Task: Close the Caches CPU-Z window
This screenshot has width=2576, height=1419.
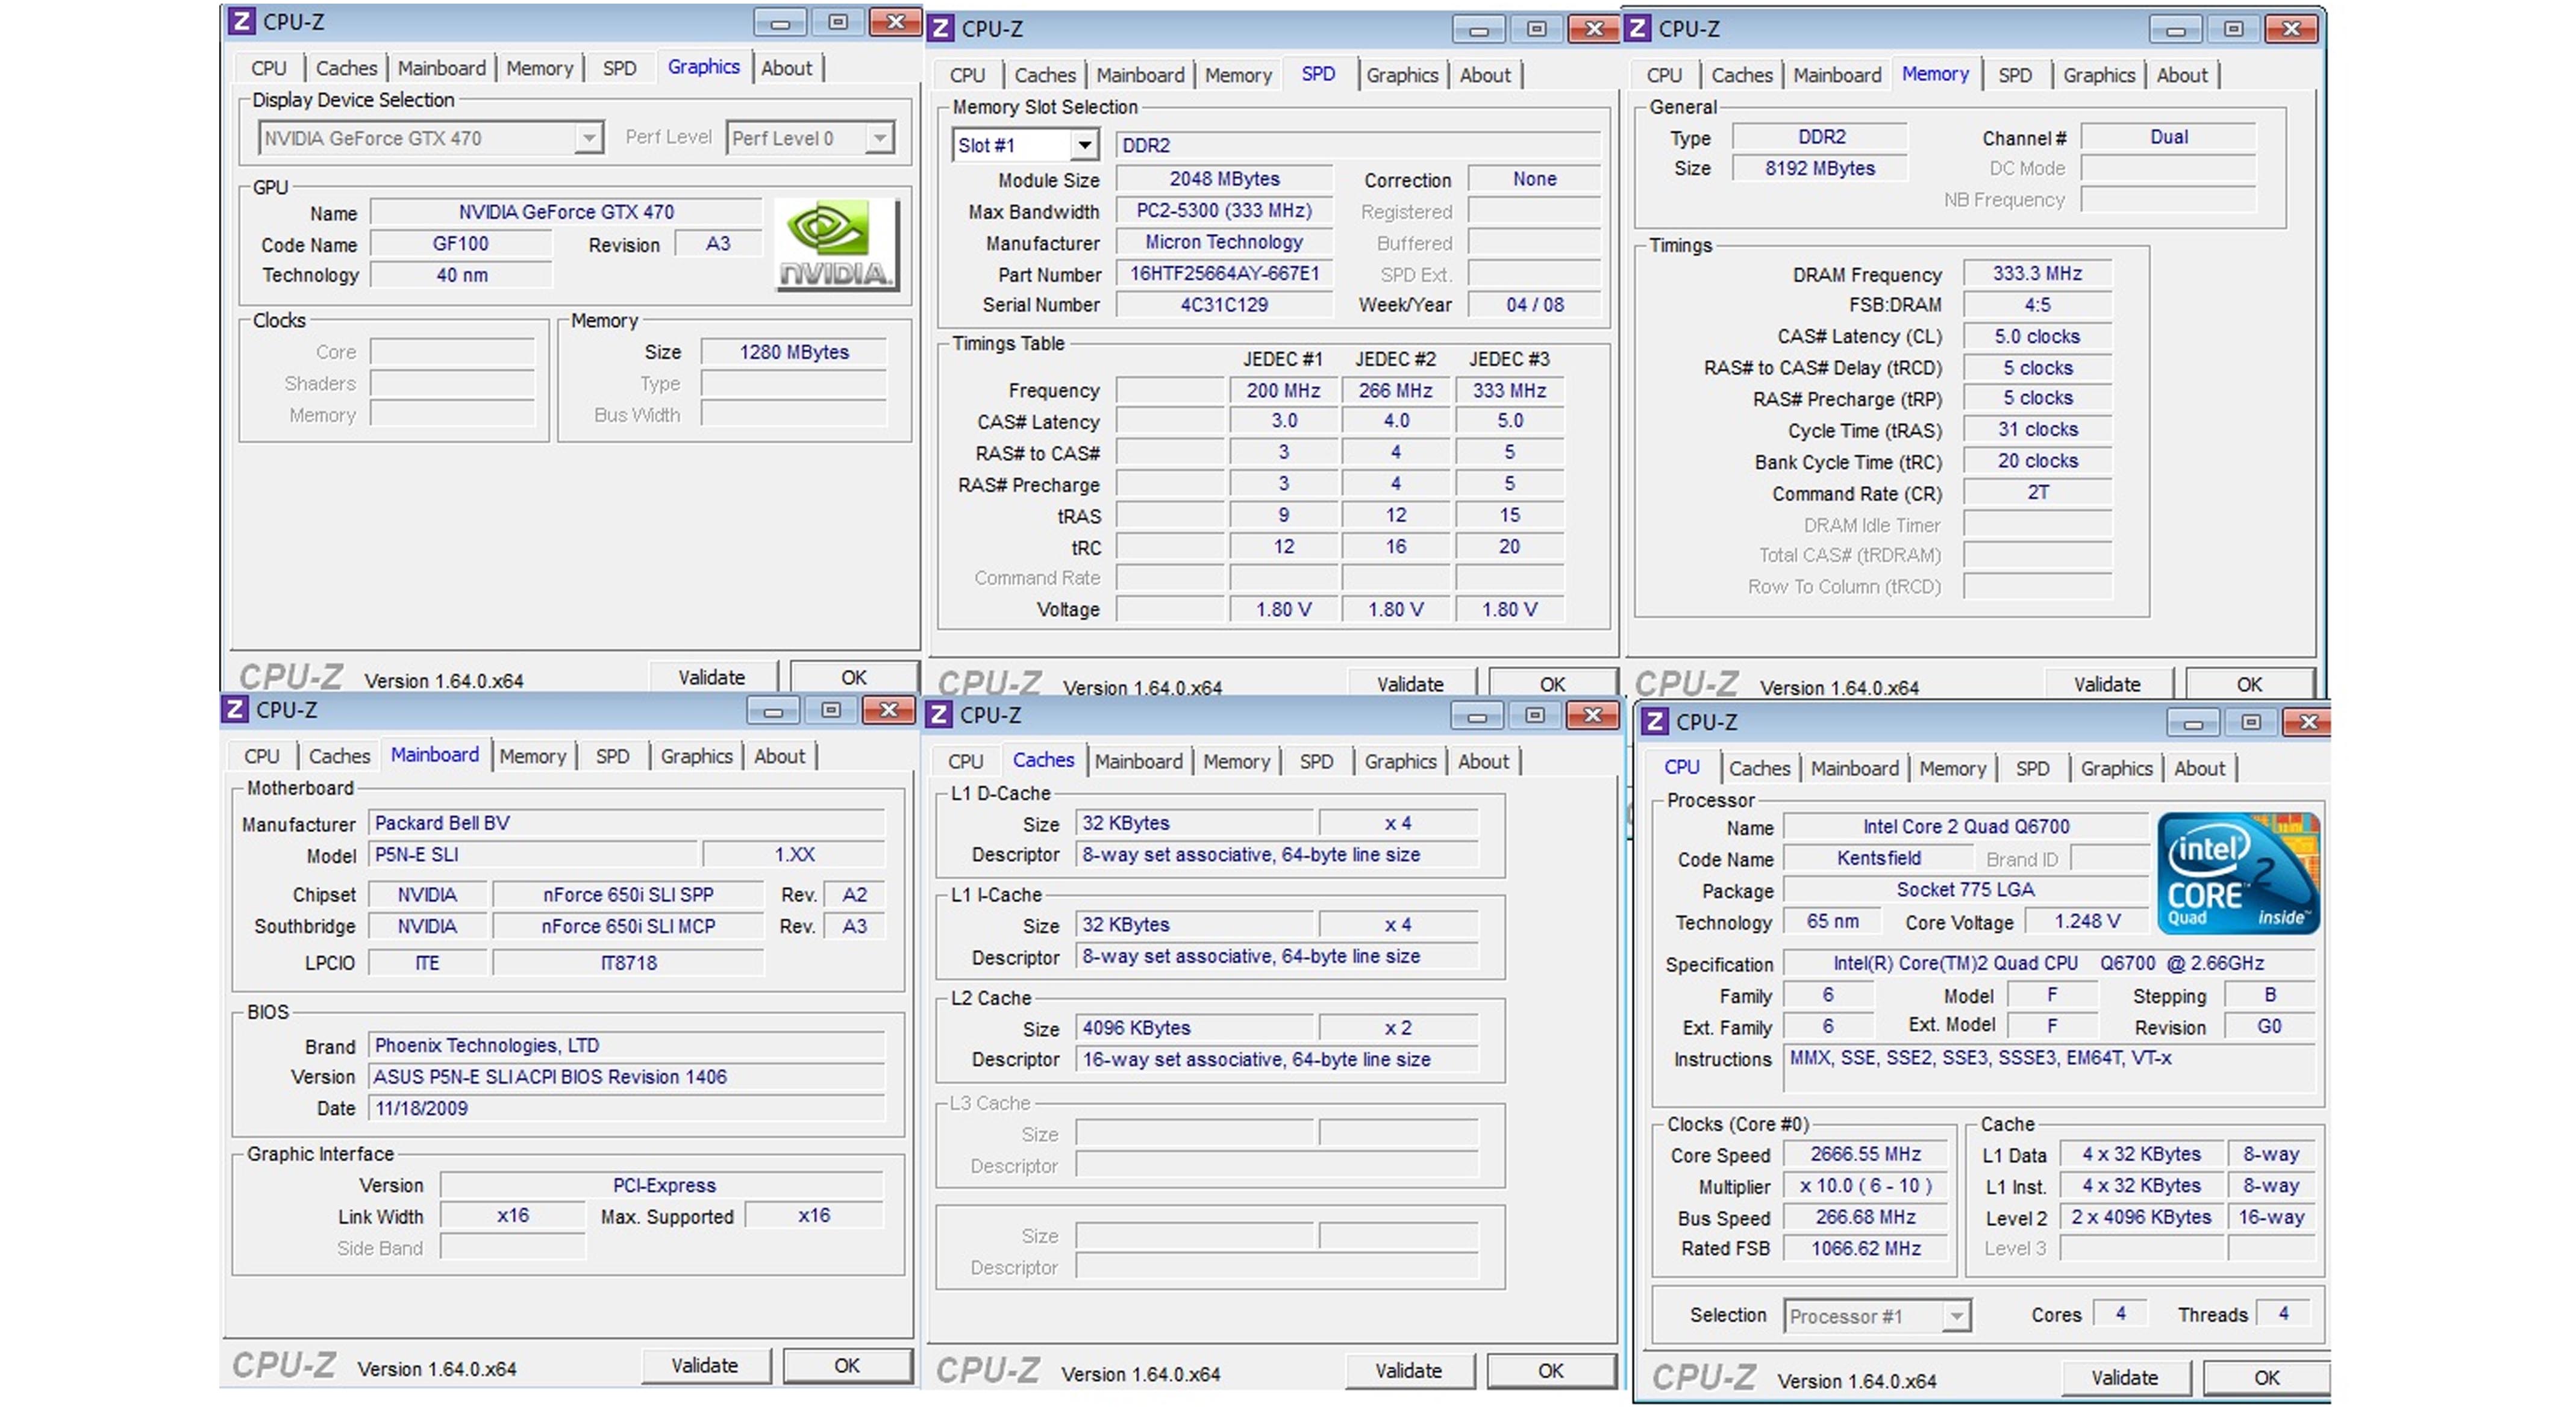Action: (x=1592, y=715)
